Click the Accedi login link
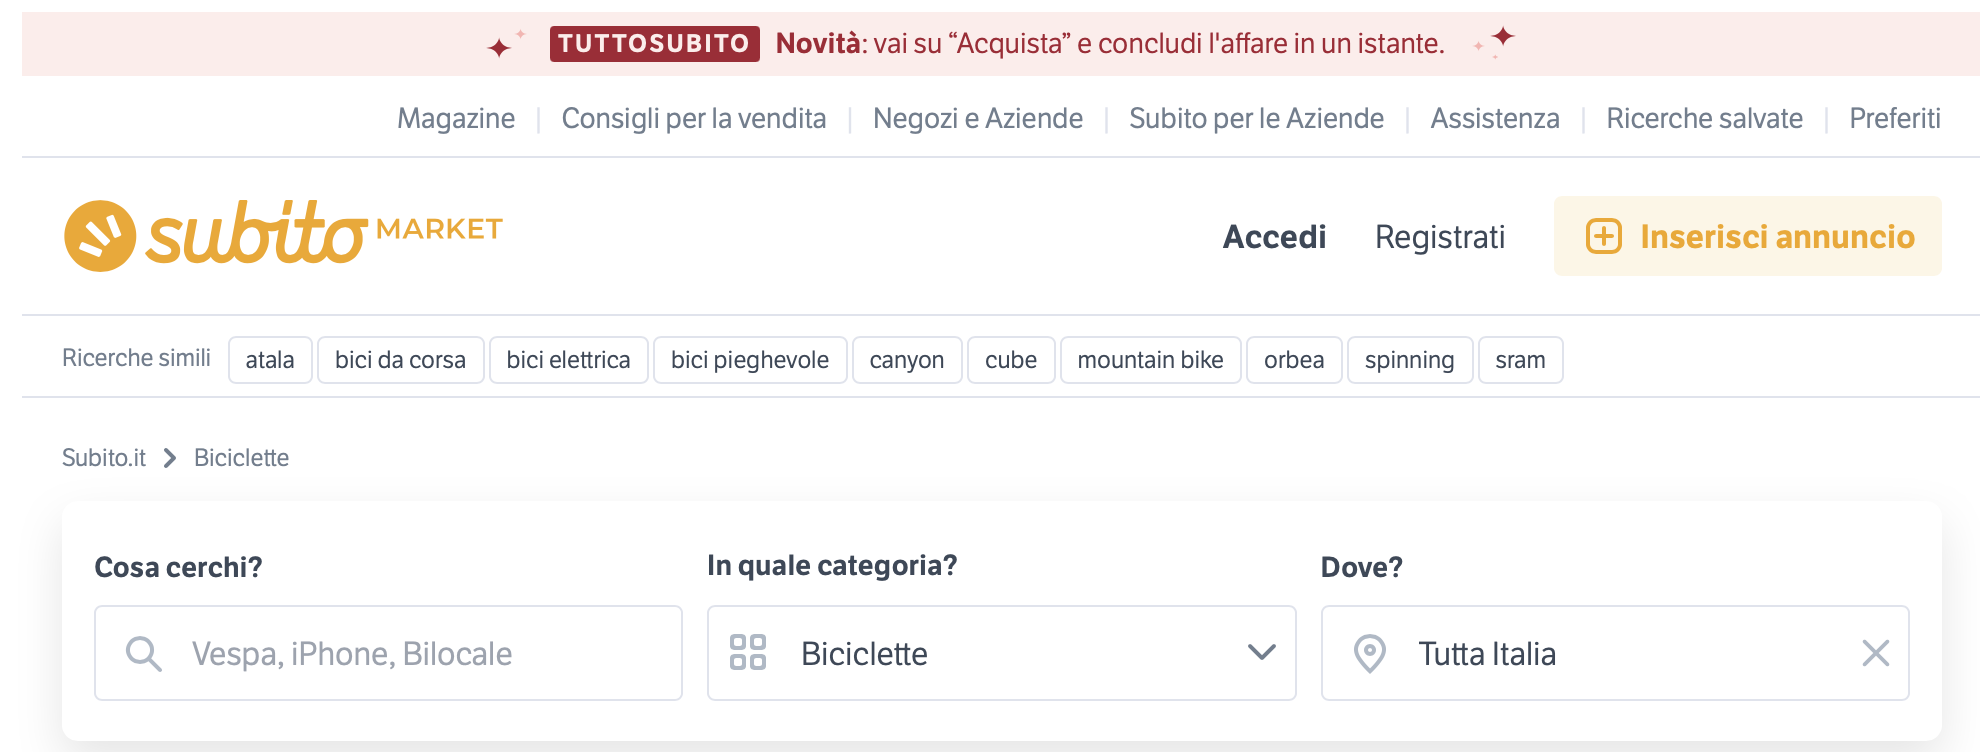Viewport: 1980px width, 752px height. (x=1274, y=237)
